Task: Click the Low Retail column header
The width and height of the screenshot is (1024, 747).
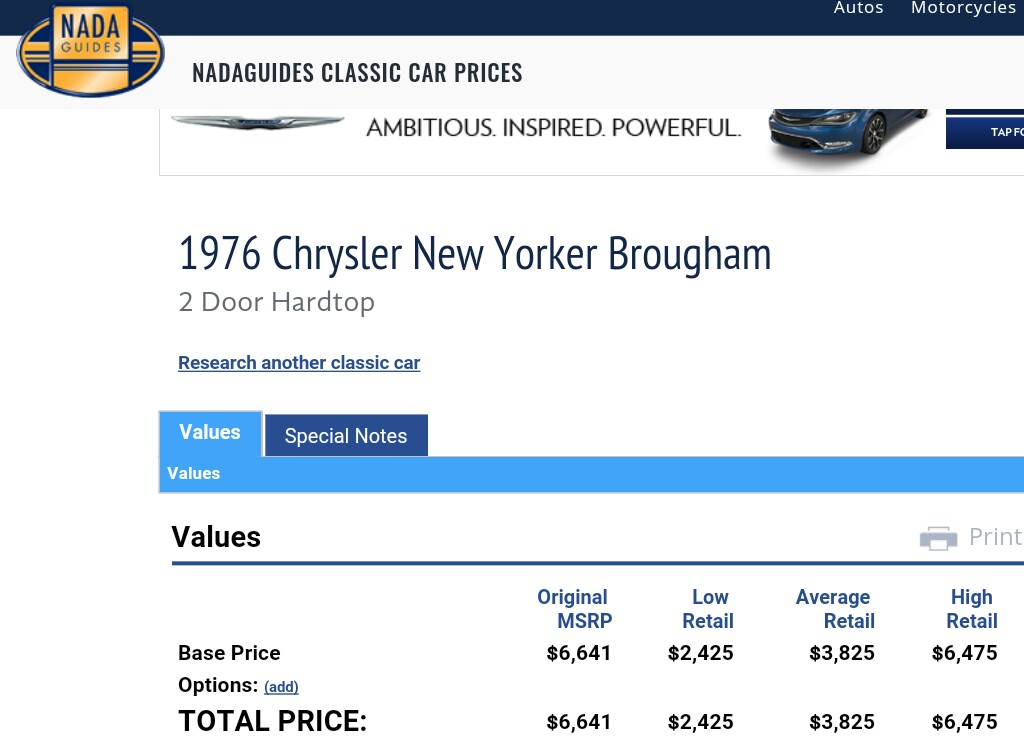Action: (x=708, y=609)
